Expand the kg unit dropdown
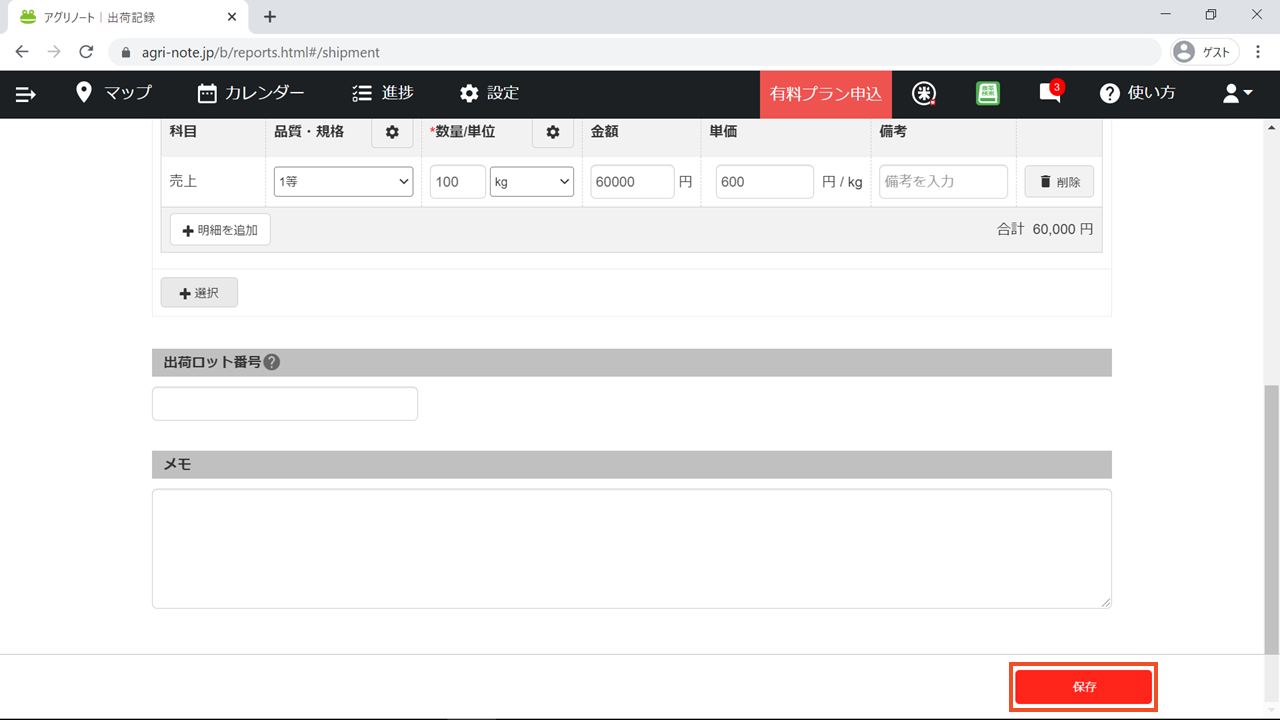This screenshot has width=1280, height=720. (x=532, y=181)
